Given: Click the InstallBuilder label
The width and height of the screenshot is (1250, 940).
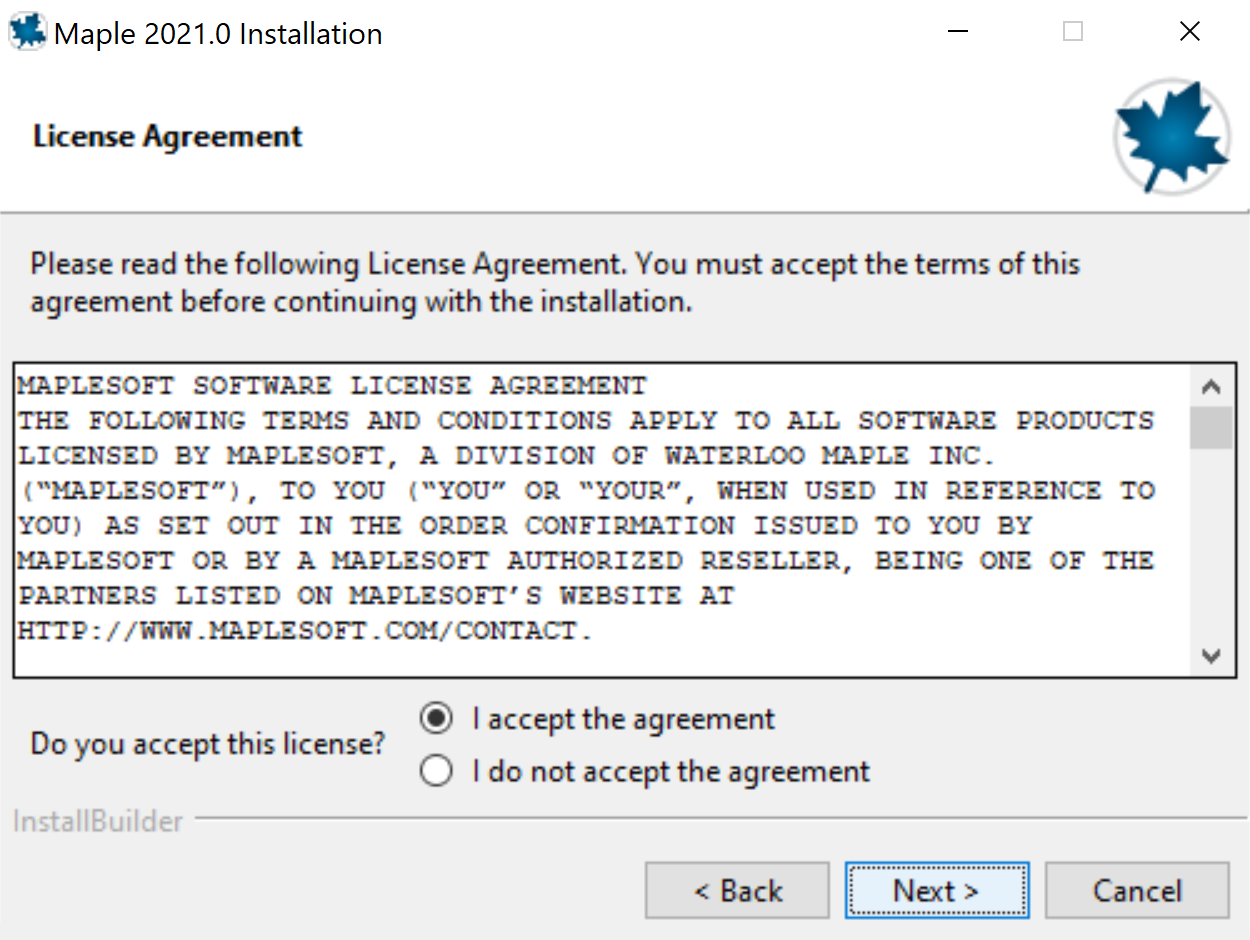Looking at the screenshot, I should [x=98, y=821].
